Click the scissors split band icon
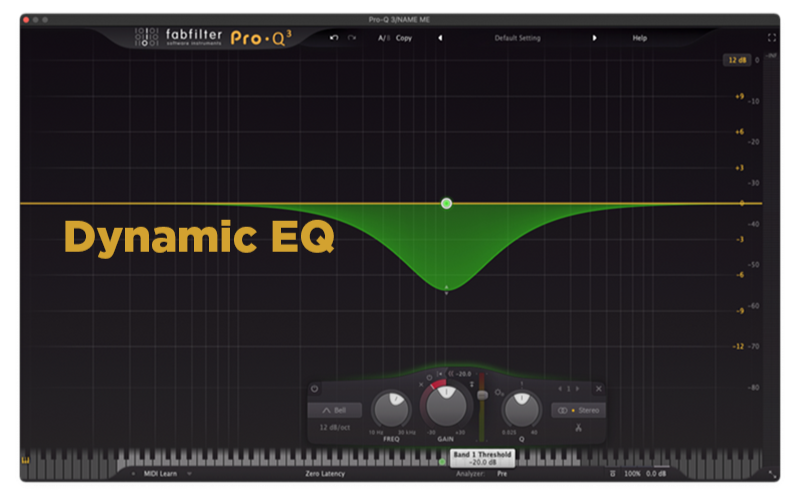The width and height of the screenshot is (800, 495). tap(579, 428)
